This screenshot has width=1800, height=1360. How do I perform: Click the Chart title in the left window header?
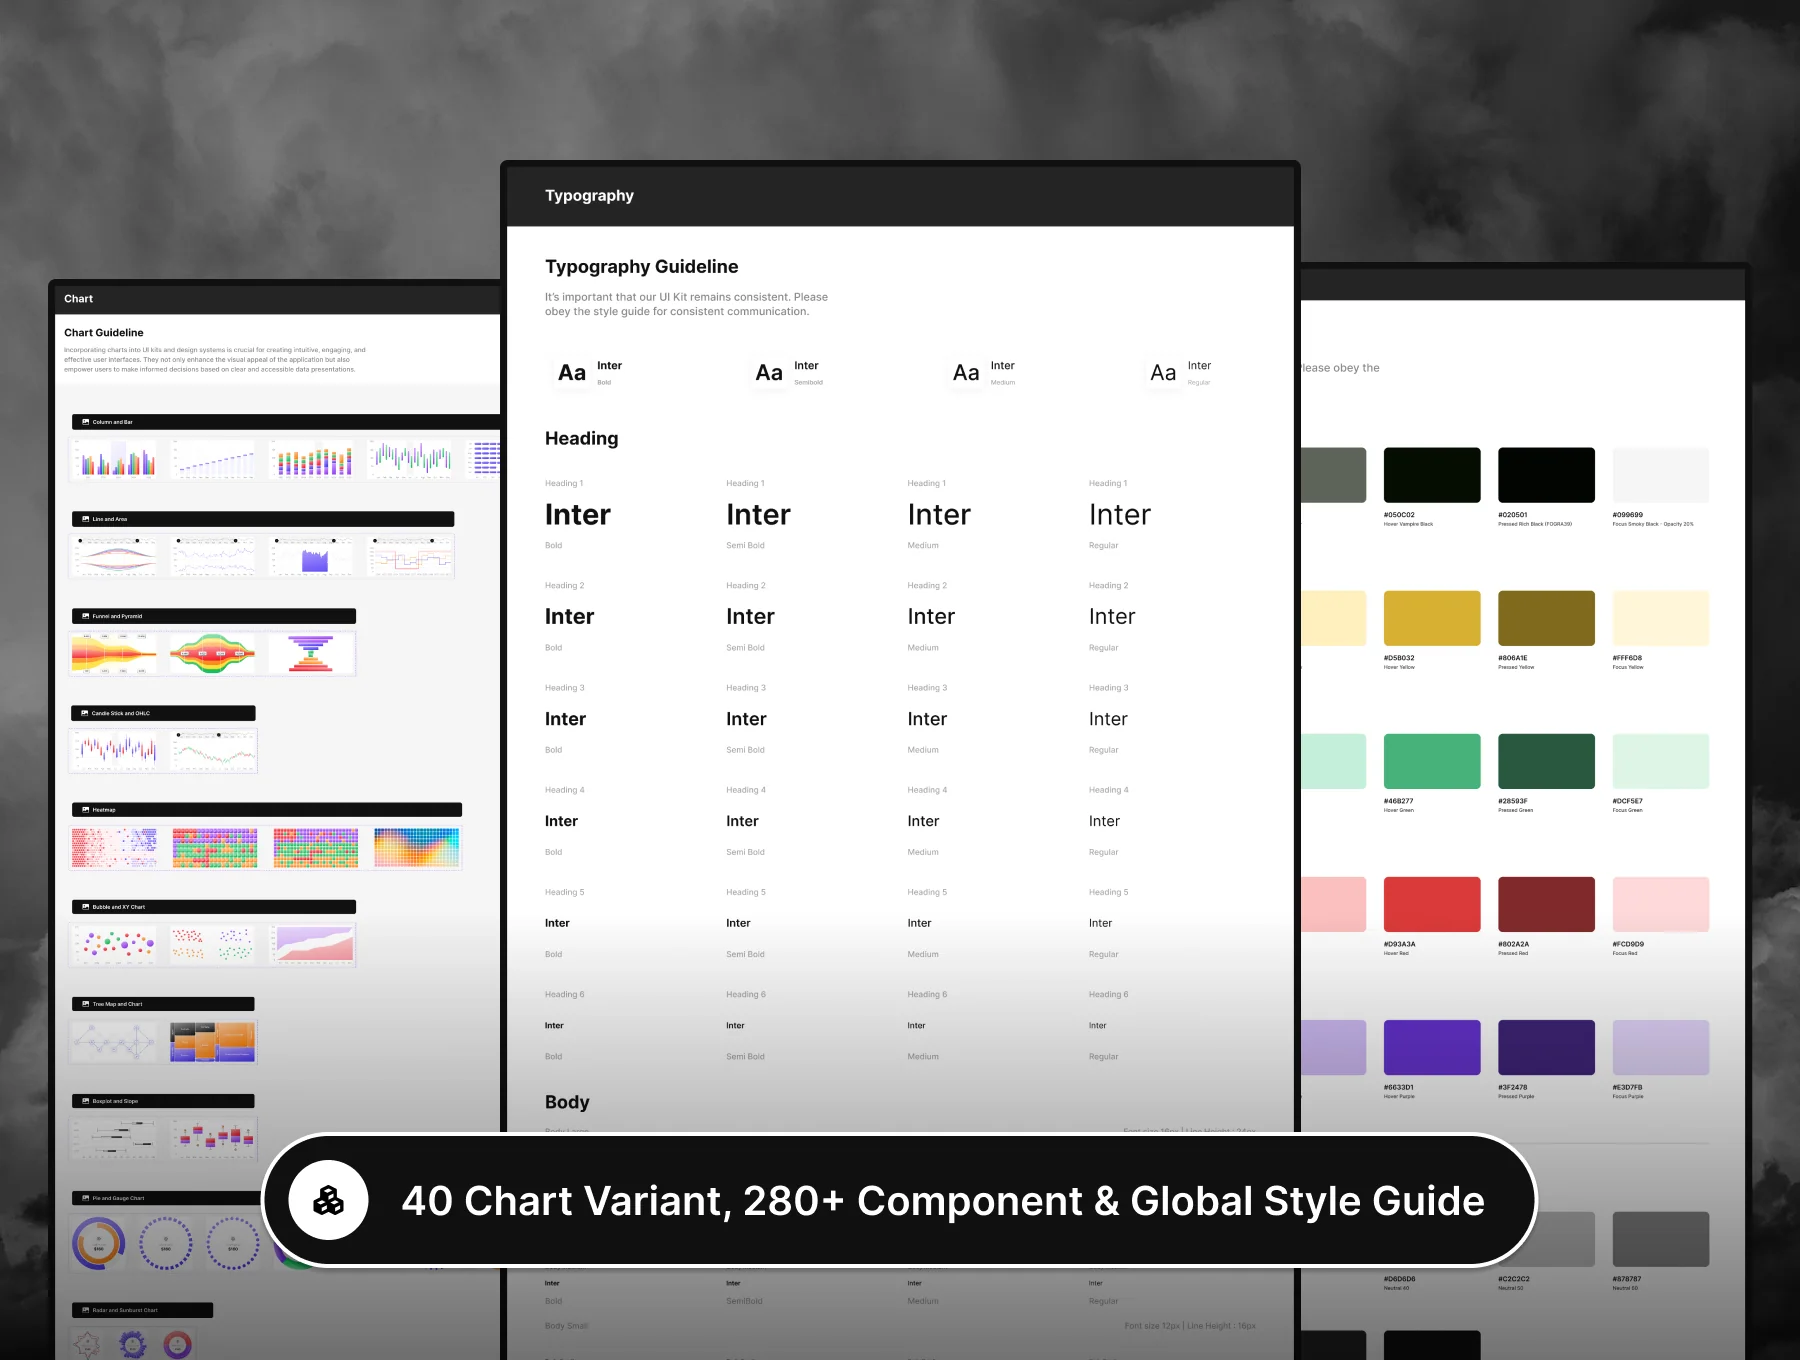[x=78, y=299]
